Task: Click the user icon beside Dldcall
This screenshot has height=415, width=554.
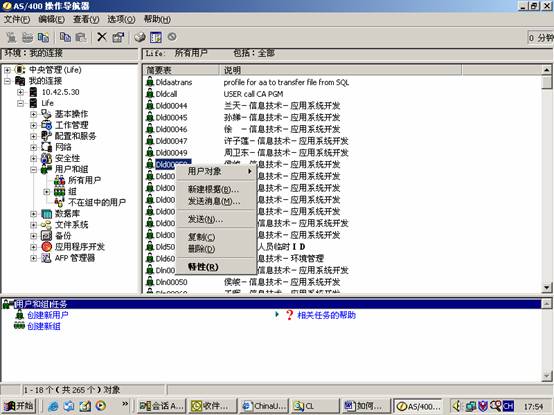Action: (x=150, y=94)
